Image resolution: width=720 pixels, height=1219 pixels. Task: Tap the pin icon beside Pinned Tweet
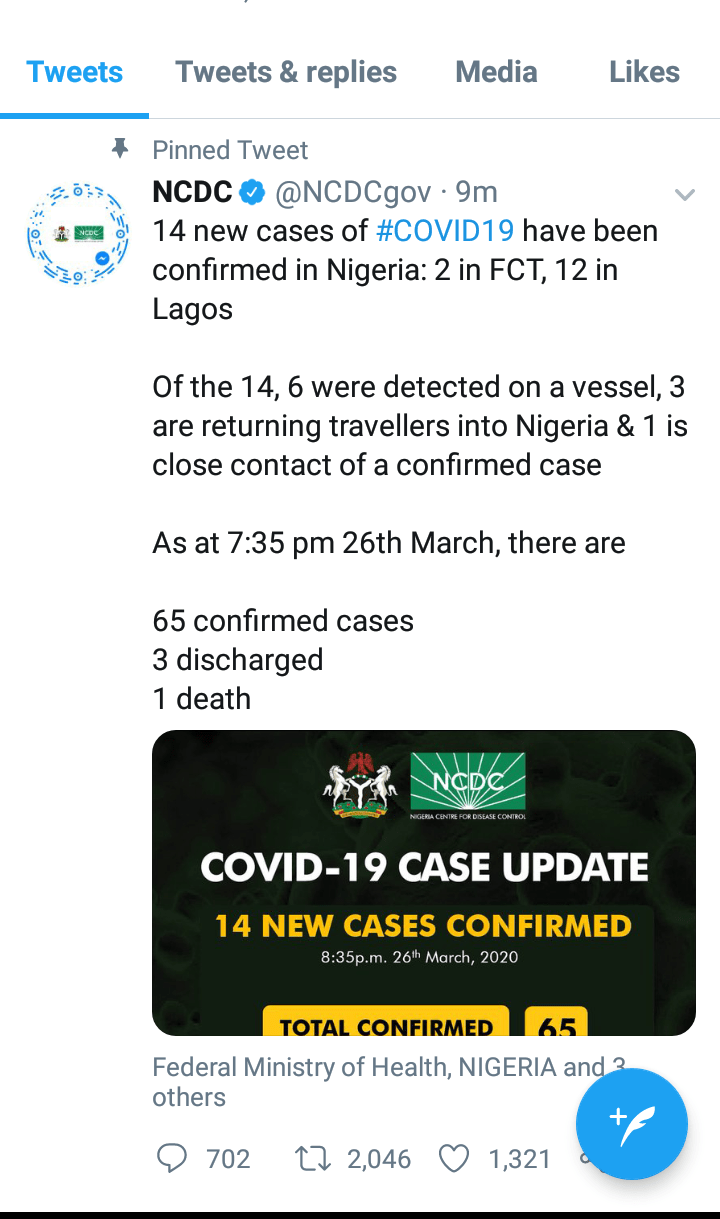point(121,150)
